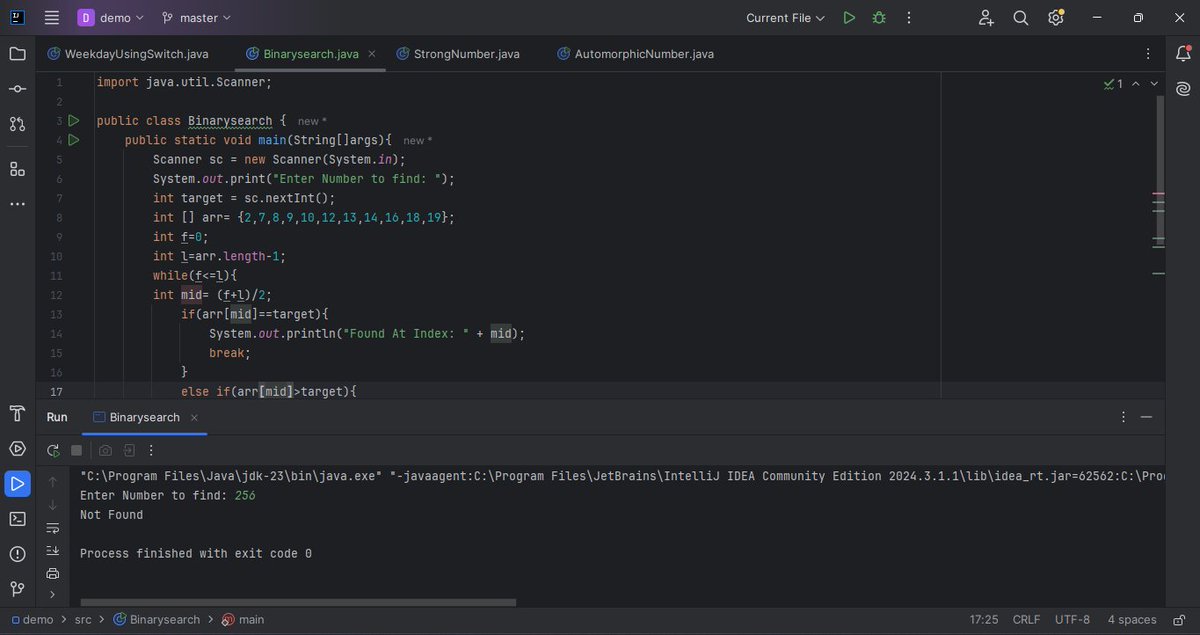Open IDE settings gear icon

1056,18
